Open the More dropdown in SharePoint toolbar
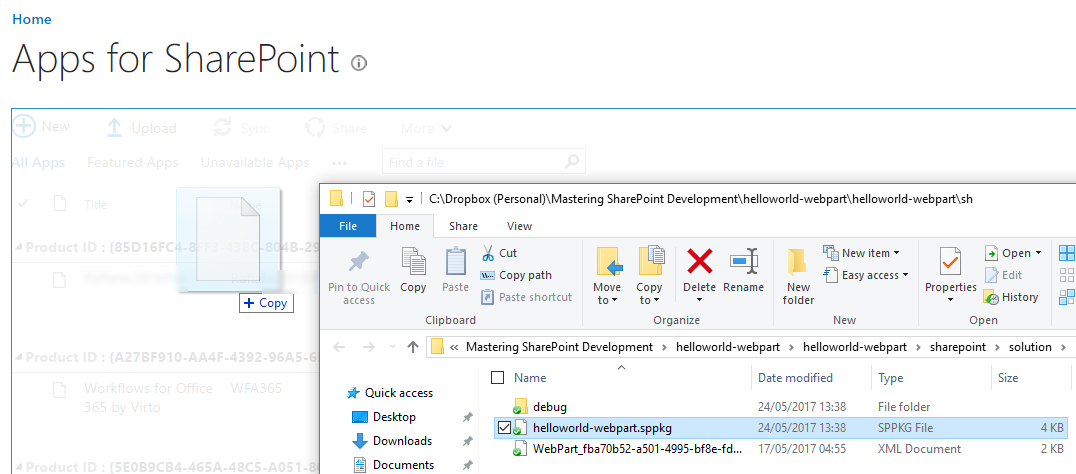This screenshot has width=1076, height=474. tap(426, 128)
